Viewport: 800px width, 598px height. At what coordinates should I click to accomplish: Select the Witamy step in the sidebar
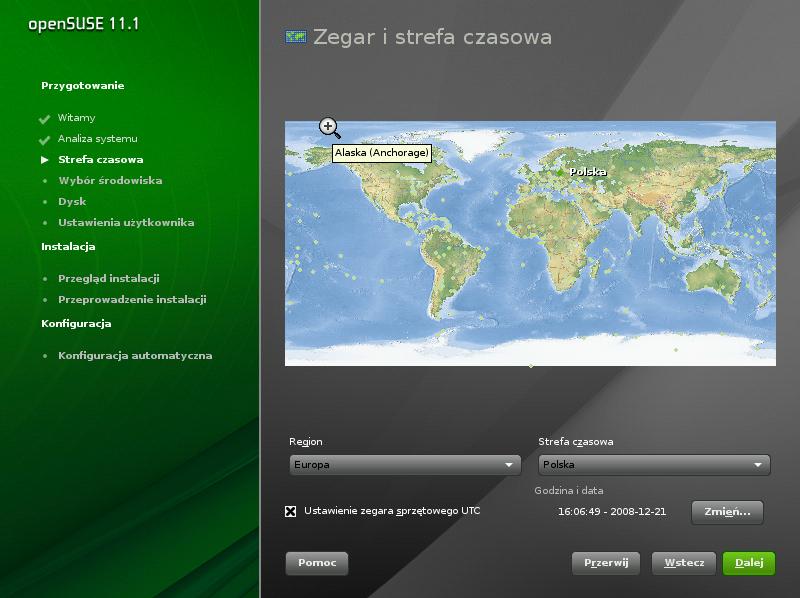point(77,118)
